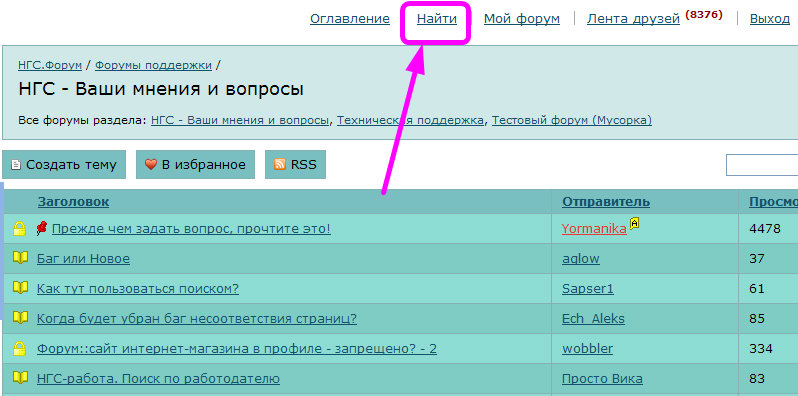This screenshot has width=798, height=396.
Task: View the profile of user wobbler
Action: (587, 349)
